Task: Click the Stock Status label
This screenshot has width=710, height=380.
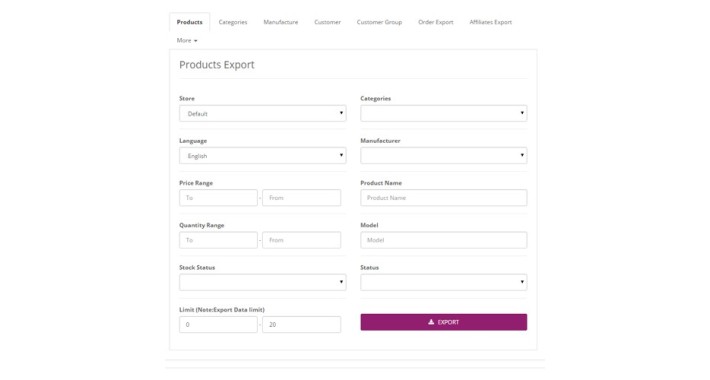Action: 197,268
